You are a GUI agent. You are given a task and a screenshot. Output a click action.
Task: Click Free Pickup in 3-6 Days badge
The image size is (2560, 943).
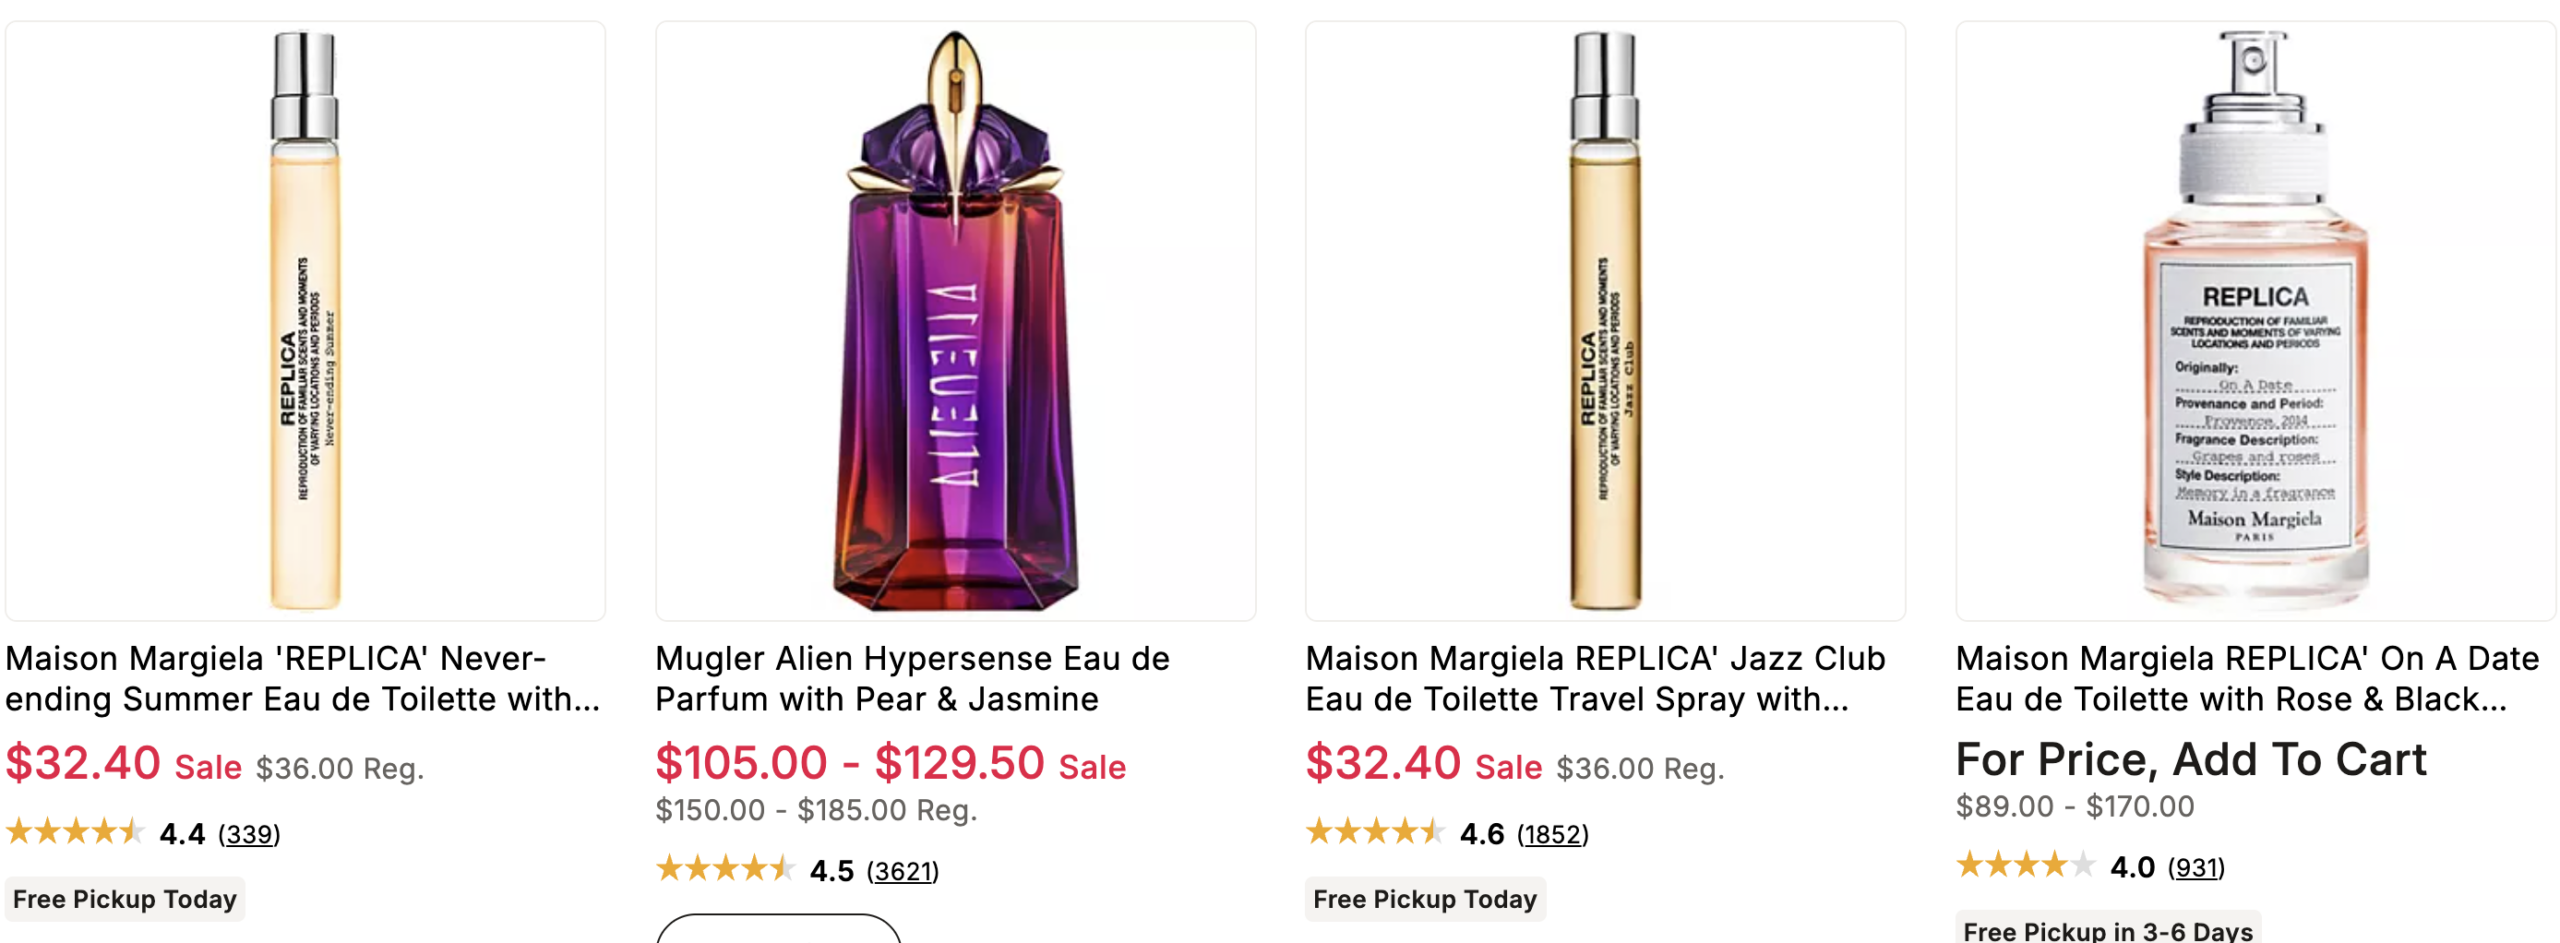point(2107,930)
